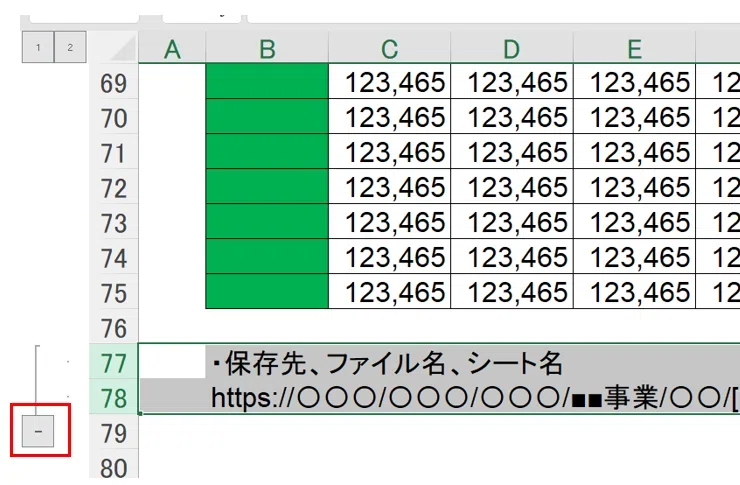
Task: Click cell A77 white cell
Action: click(x=172, y=362)
